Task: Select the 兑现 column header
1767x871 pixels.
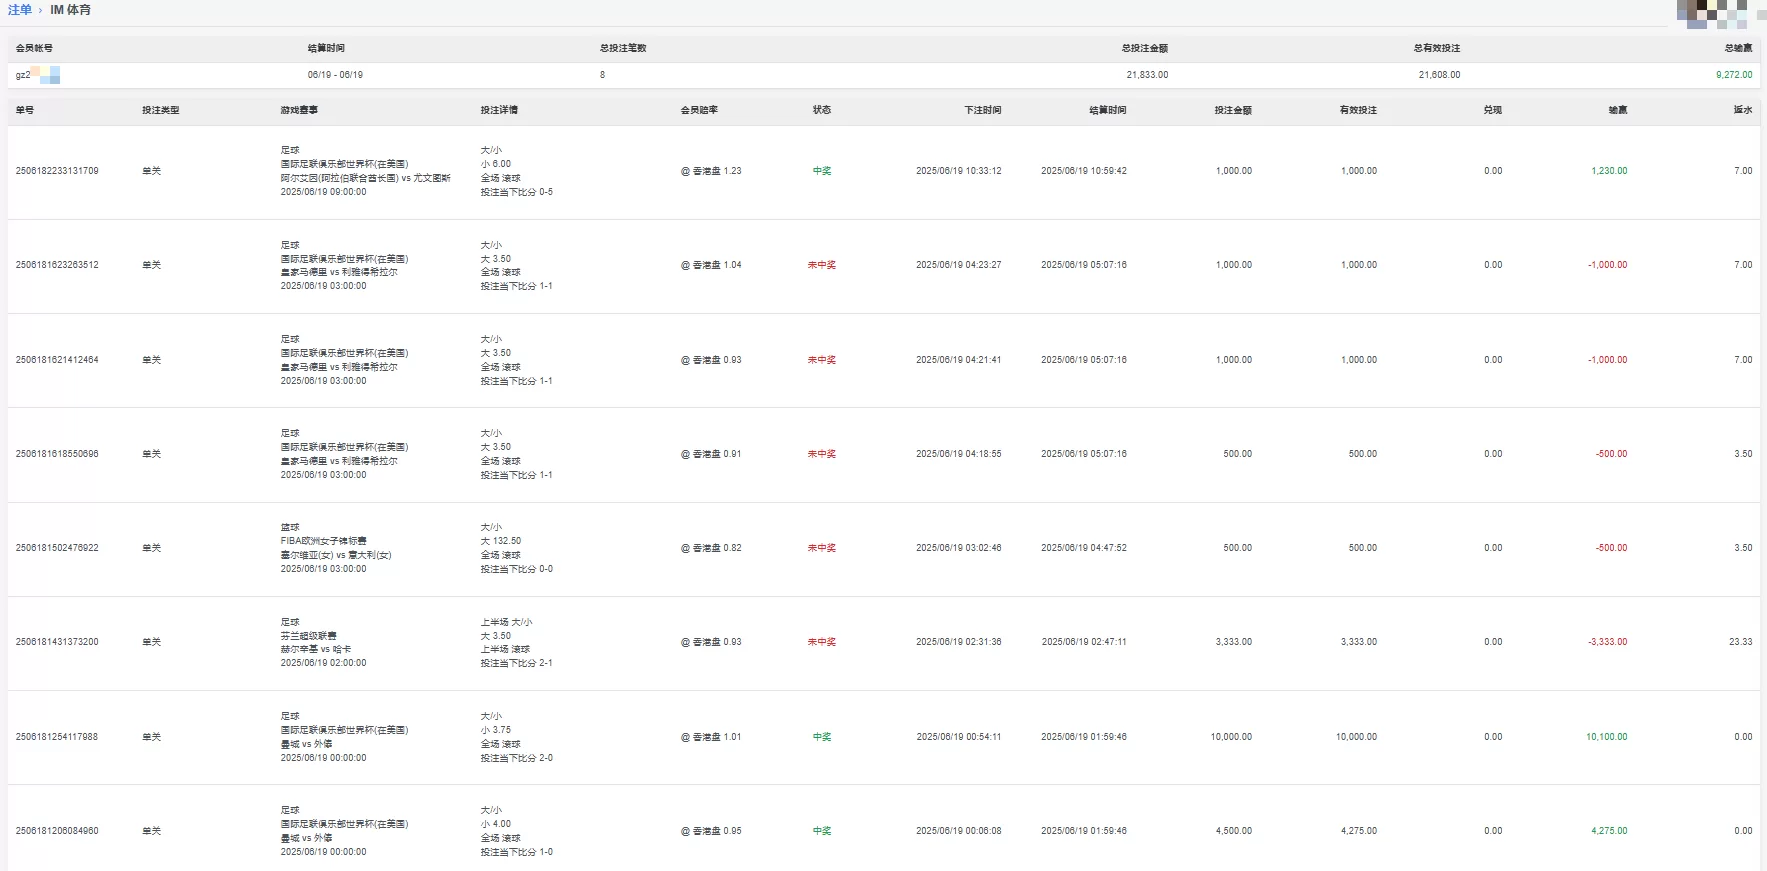Action: point(1493,110)
